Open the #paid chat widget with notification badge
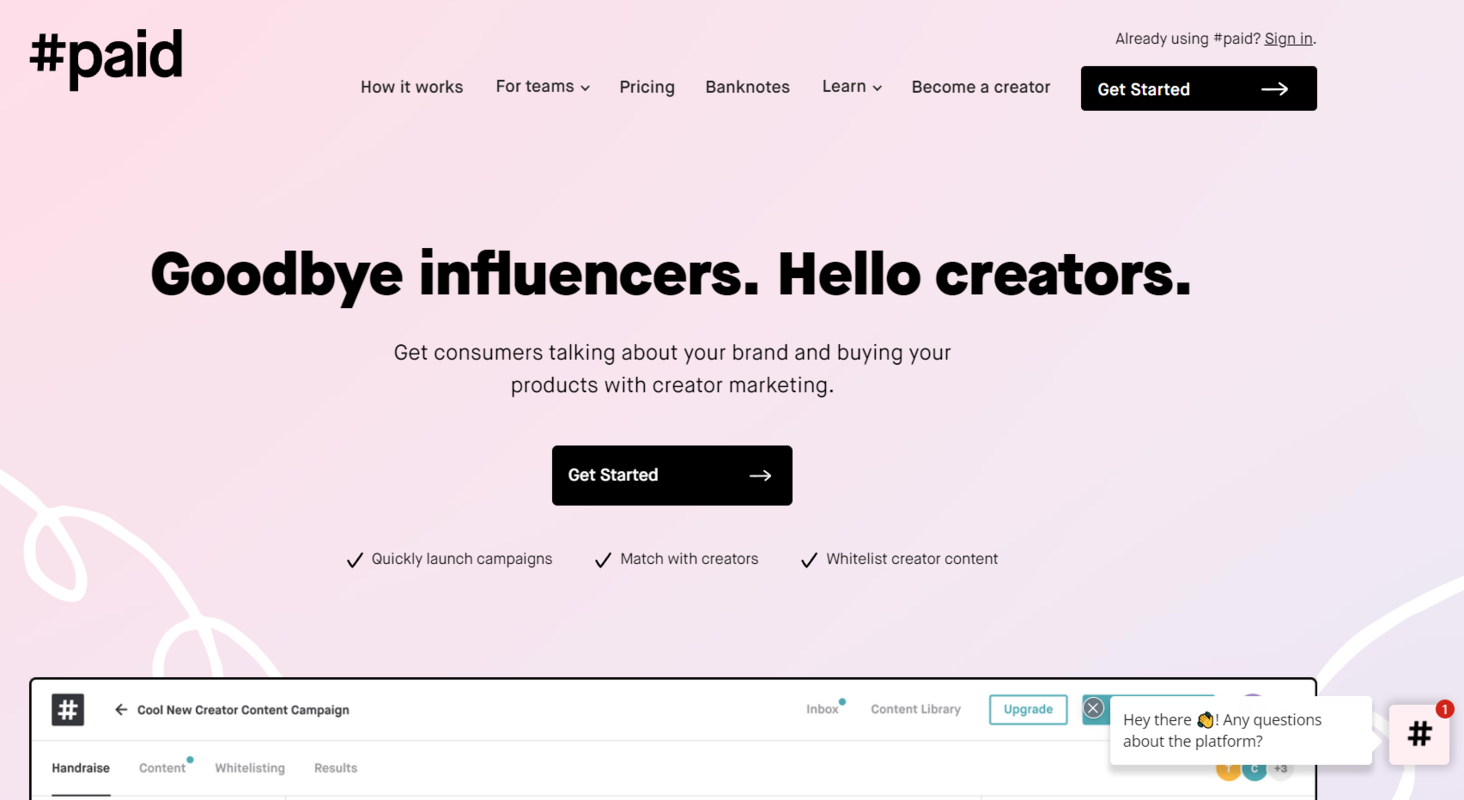The height and width of the screenshot is (800, 1464). 1419,735
